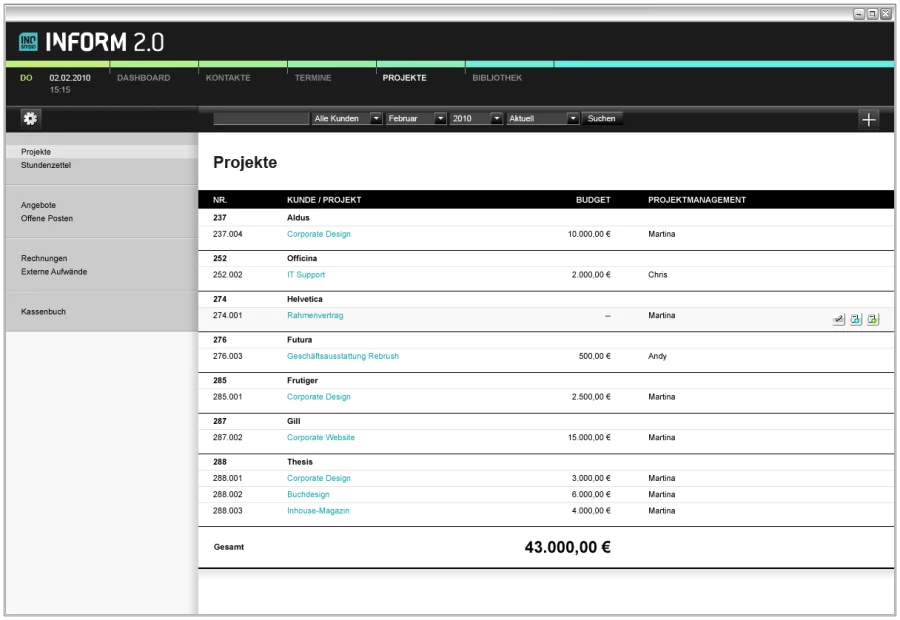Open the Bibliothek tab
Screen dimensions: 900x620
click(497, 78)
